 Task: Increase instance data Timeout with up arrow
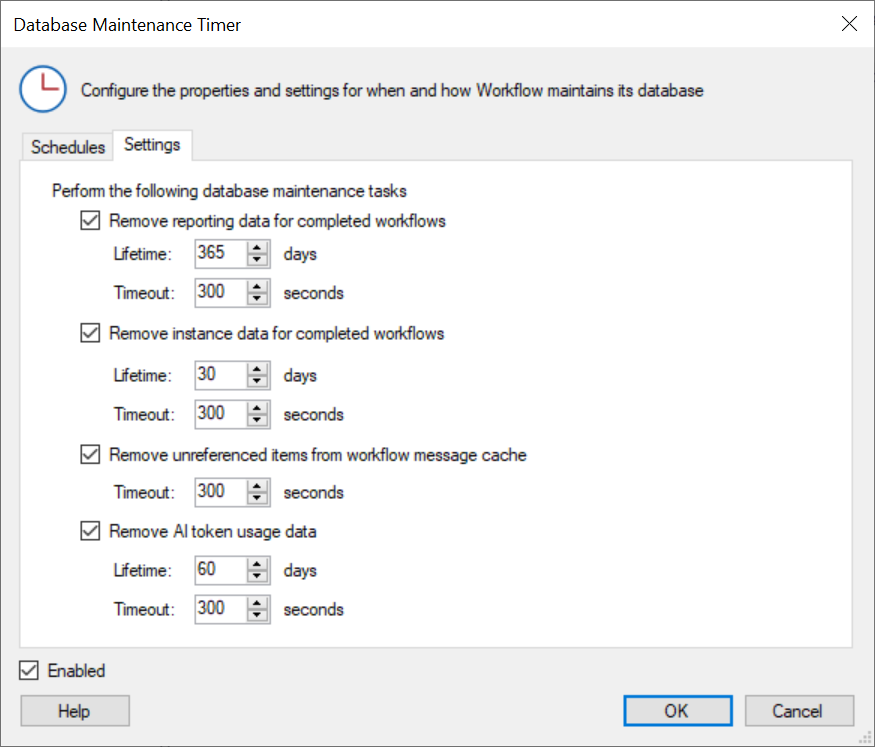pyautogui.click(x=258, y=408)
